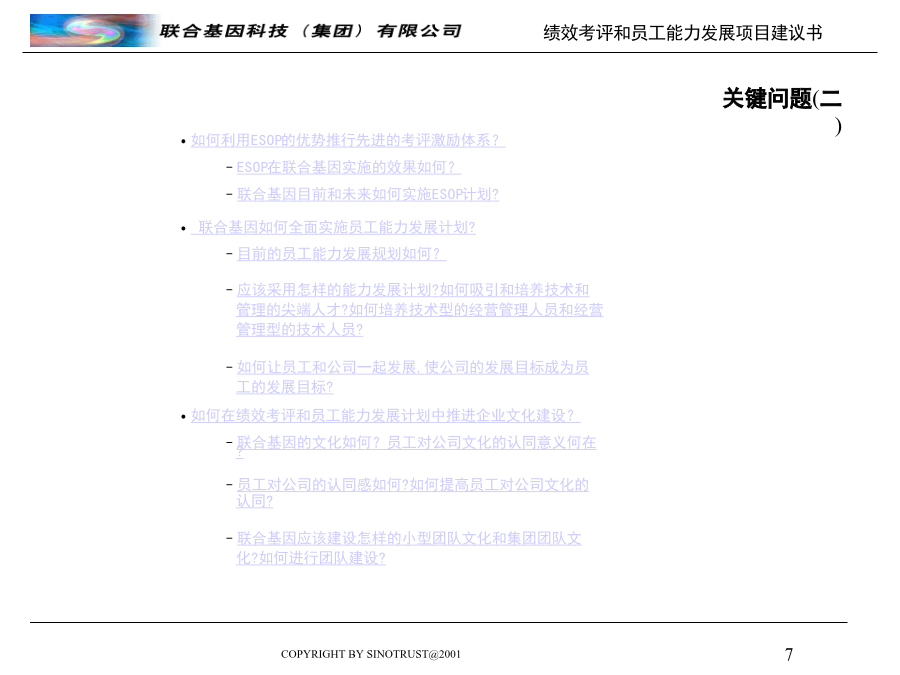Image resolution: width=900 pixels, height=675 pixels.
Task: Click link 如何在绩效考评和员工能力发展计划中推进企业文化建设
Action: point(386,416)
